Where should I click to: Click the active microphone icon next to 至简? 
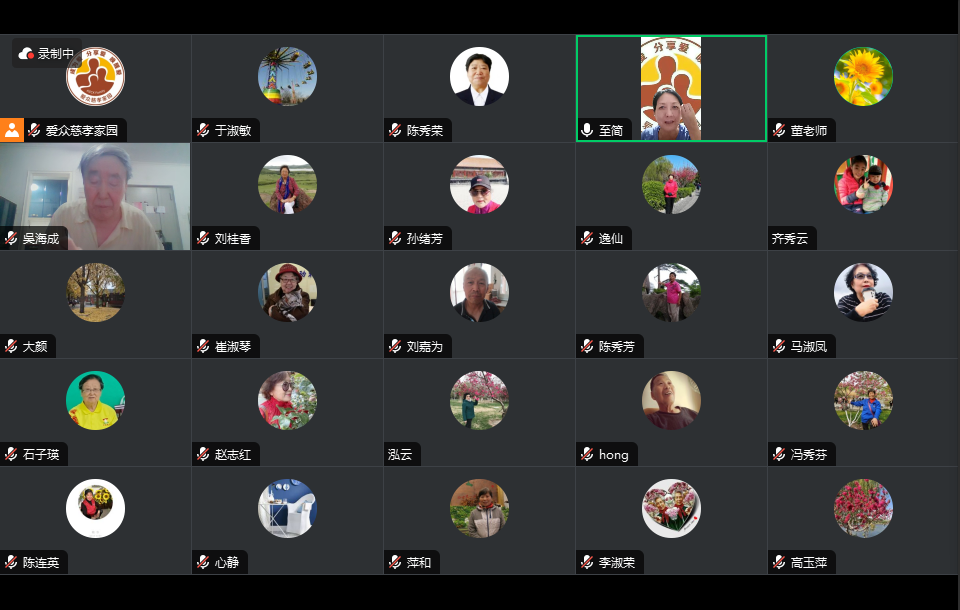[587, 130]
